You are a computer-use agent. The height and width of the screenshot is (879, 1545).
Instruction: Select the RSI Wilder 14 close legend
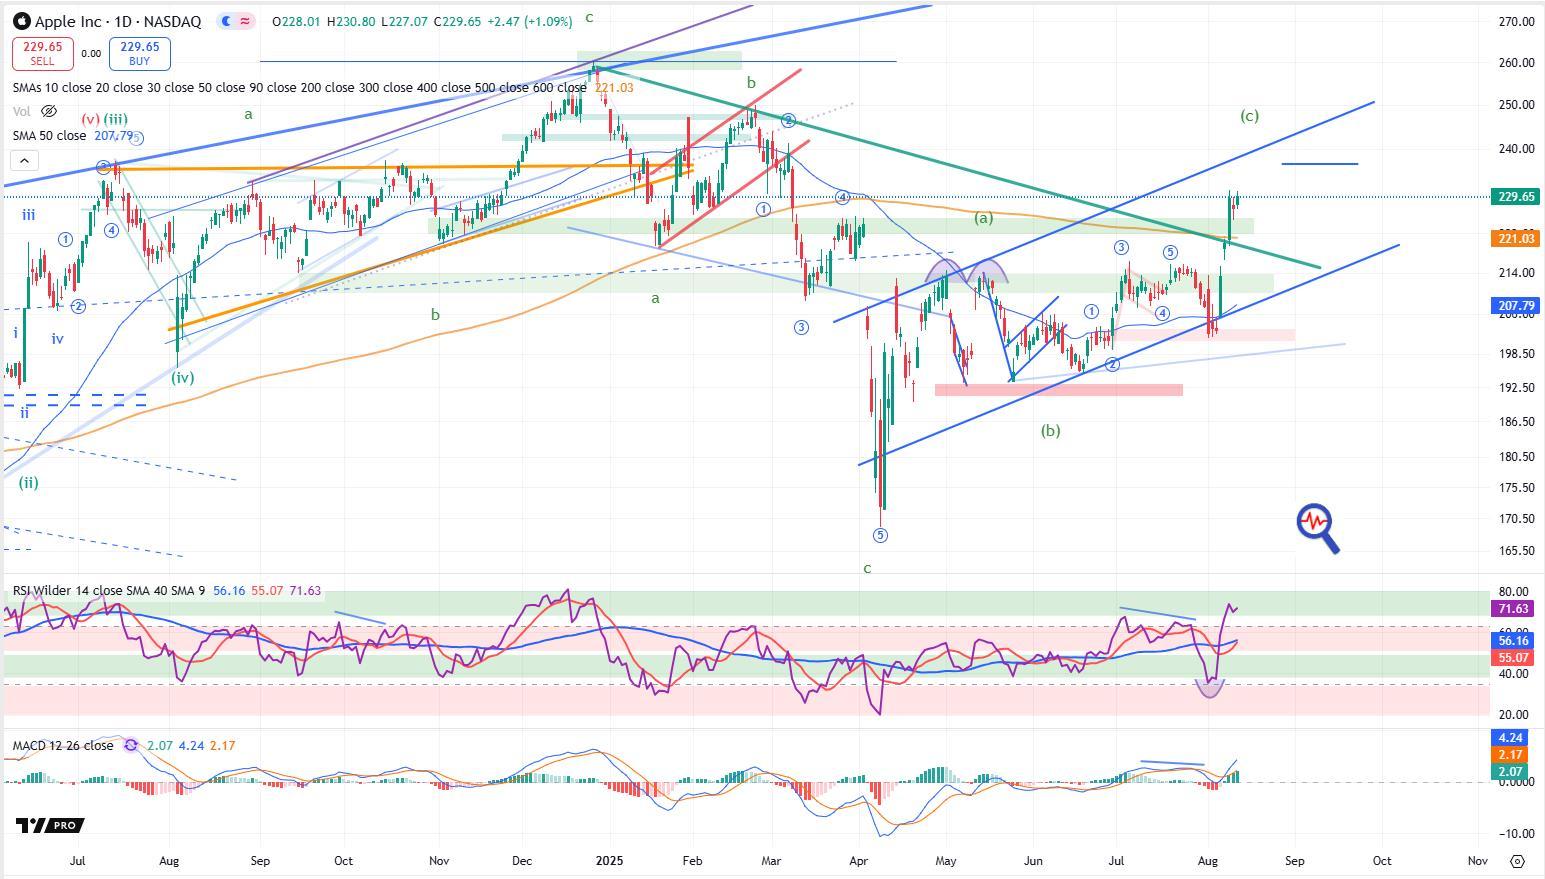110,591
